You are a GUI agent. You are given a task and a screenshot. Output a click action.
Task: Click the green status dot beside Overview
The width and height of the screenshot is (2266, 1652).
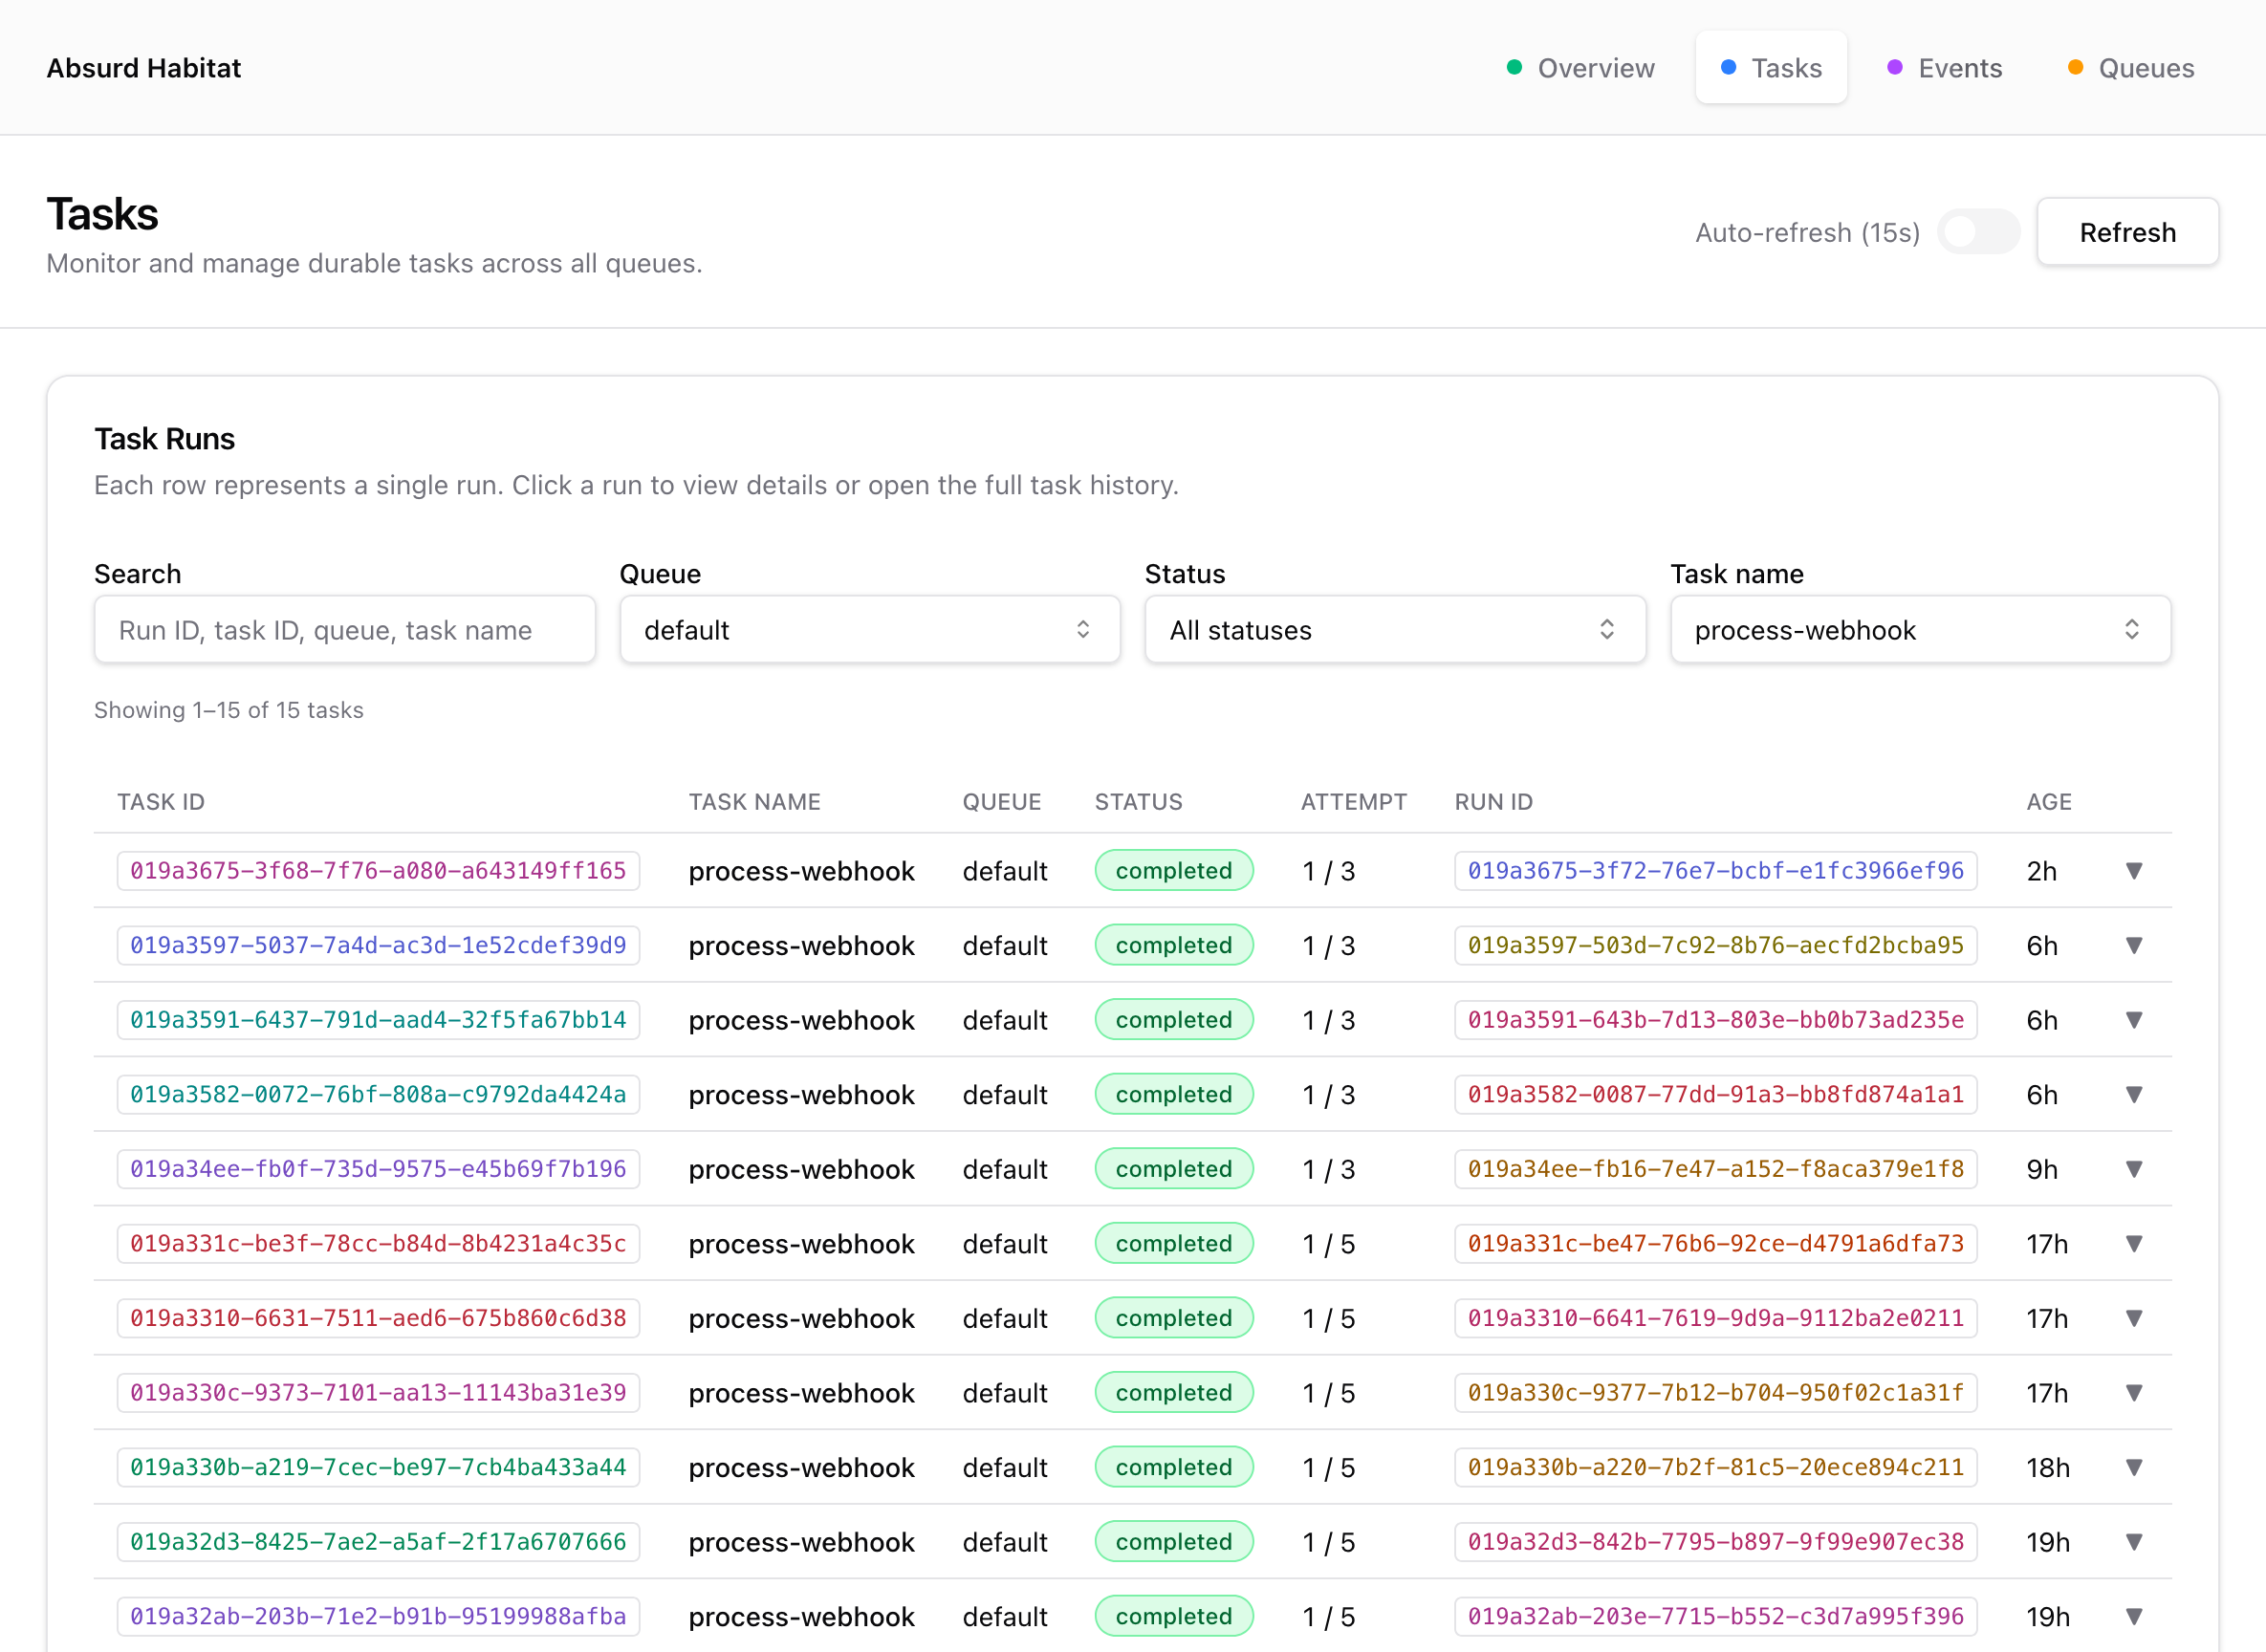tap(1515, 67)
